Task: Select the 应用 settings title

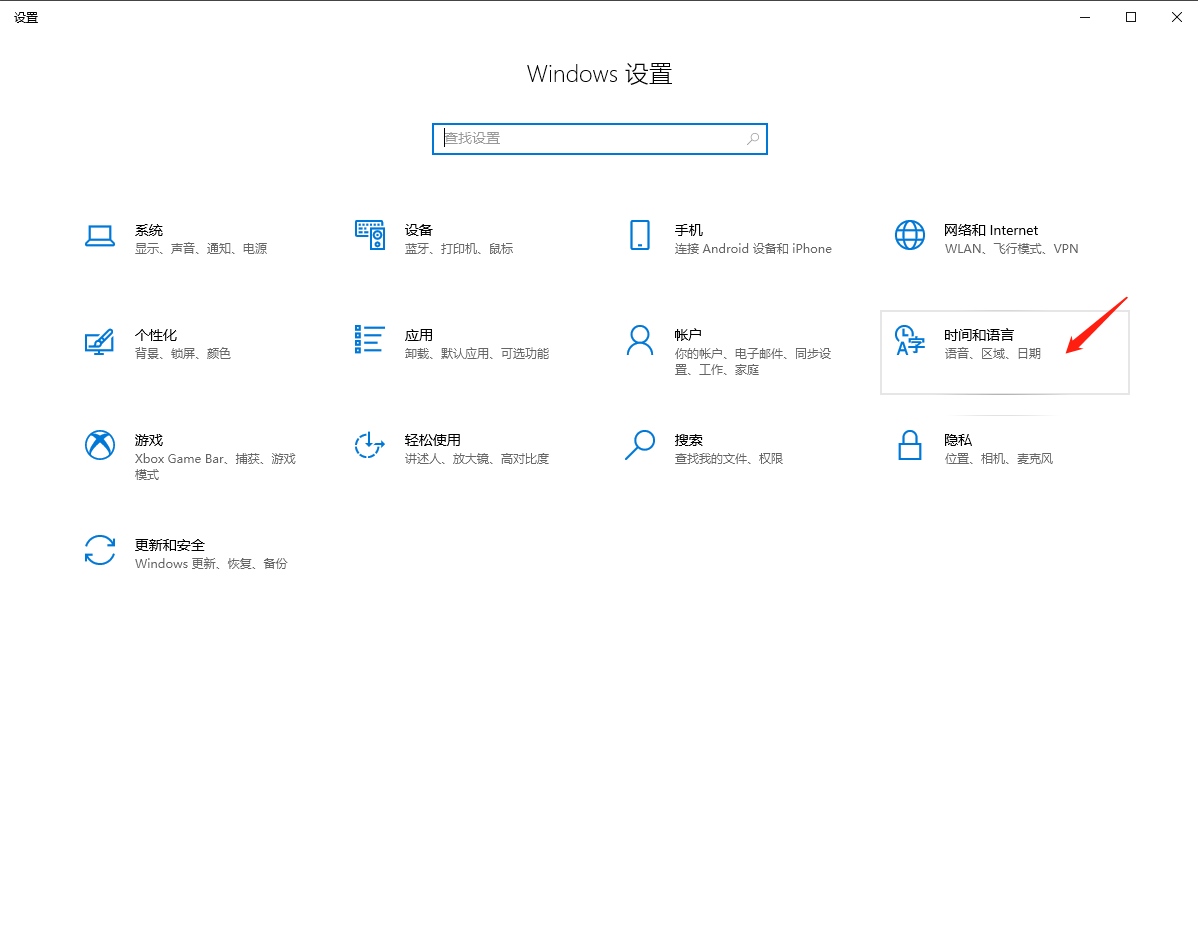Action: coord(419,335)
